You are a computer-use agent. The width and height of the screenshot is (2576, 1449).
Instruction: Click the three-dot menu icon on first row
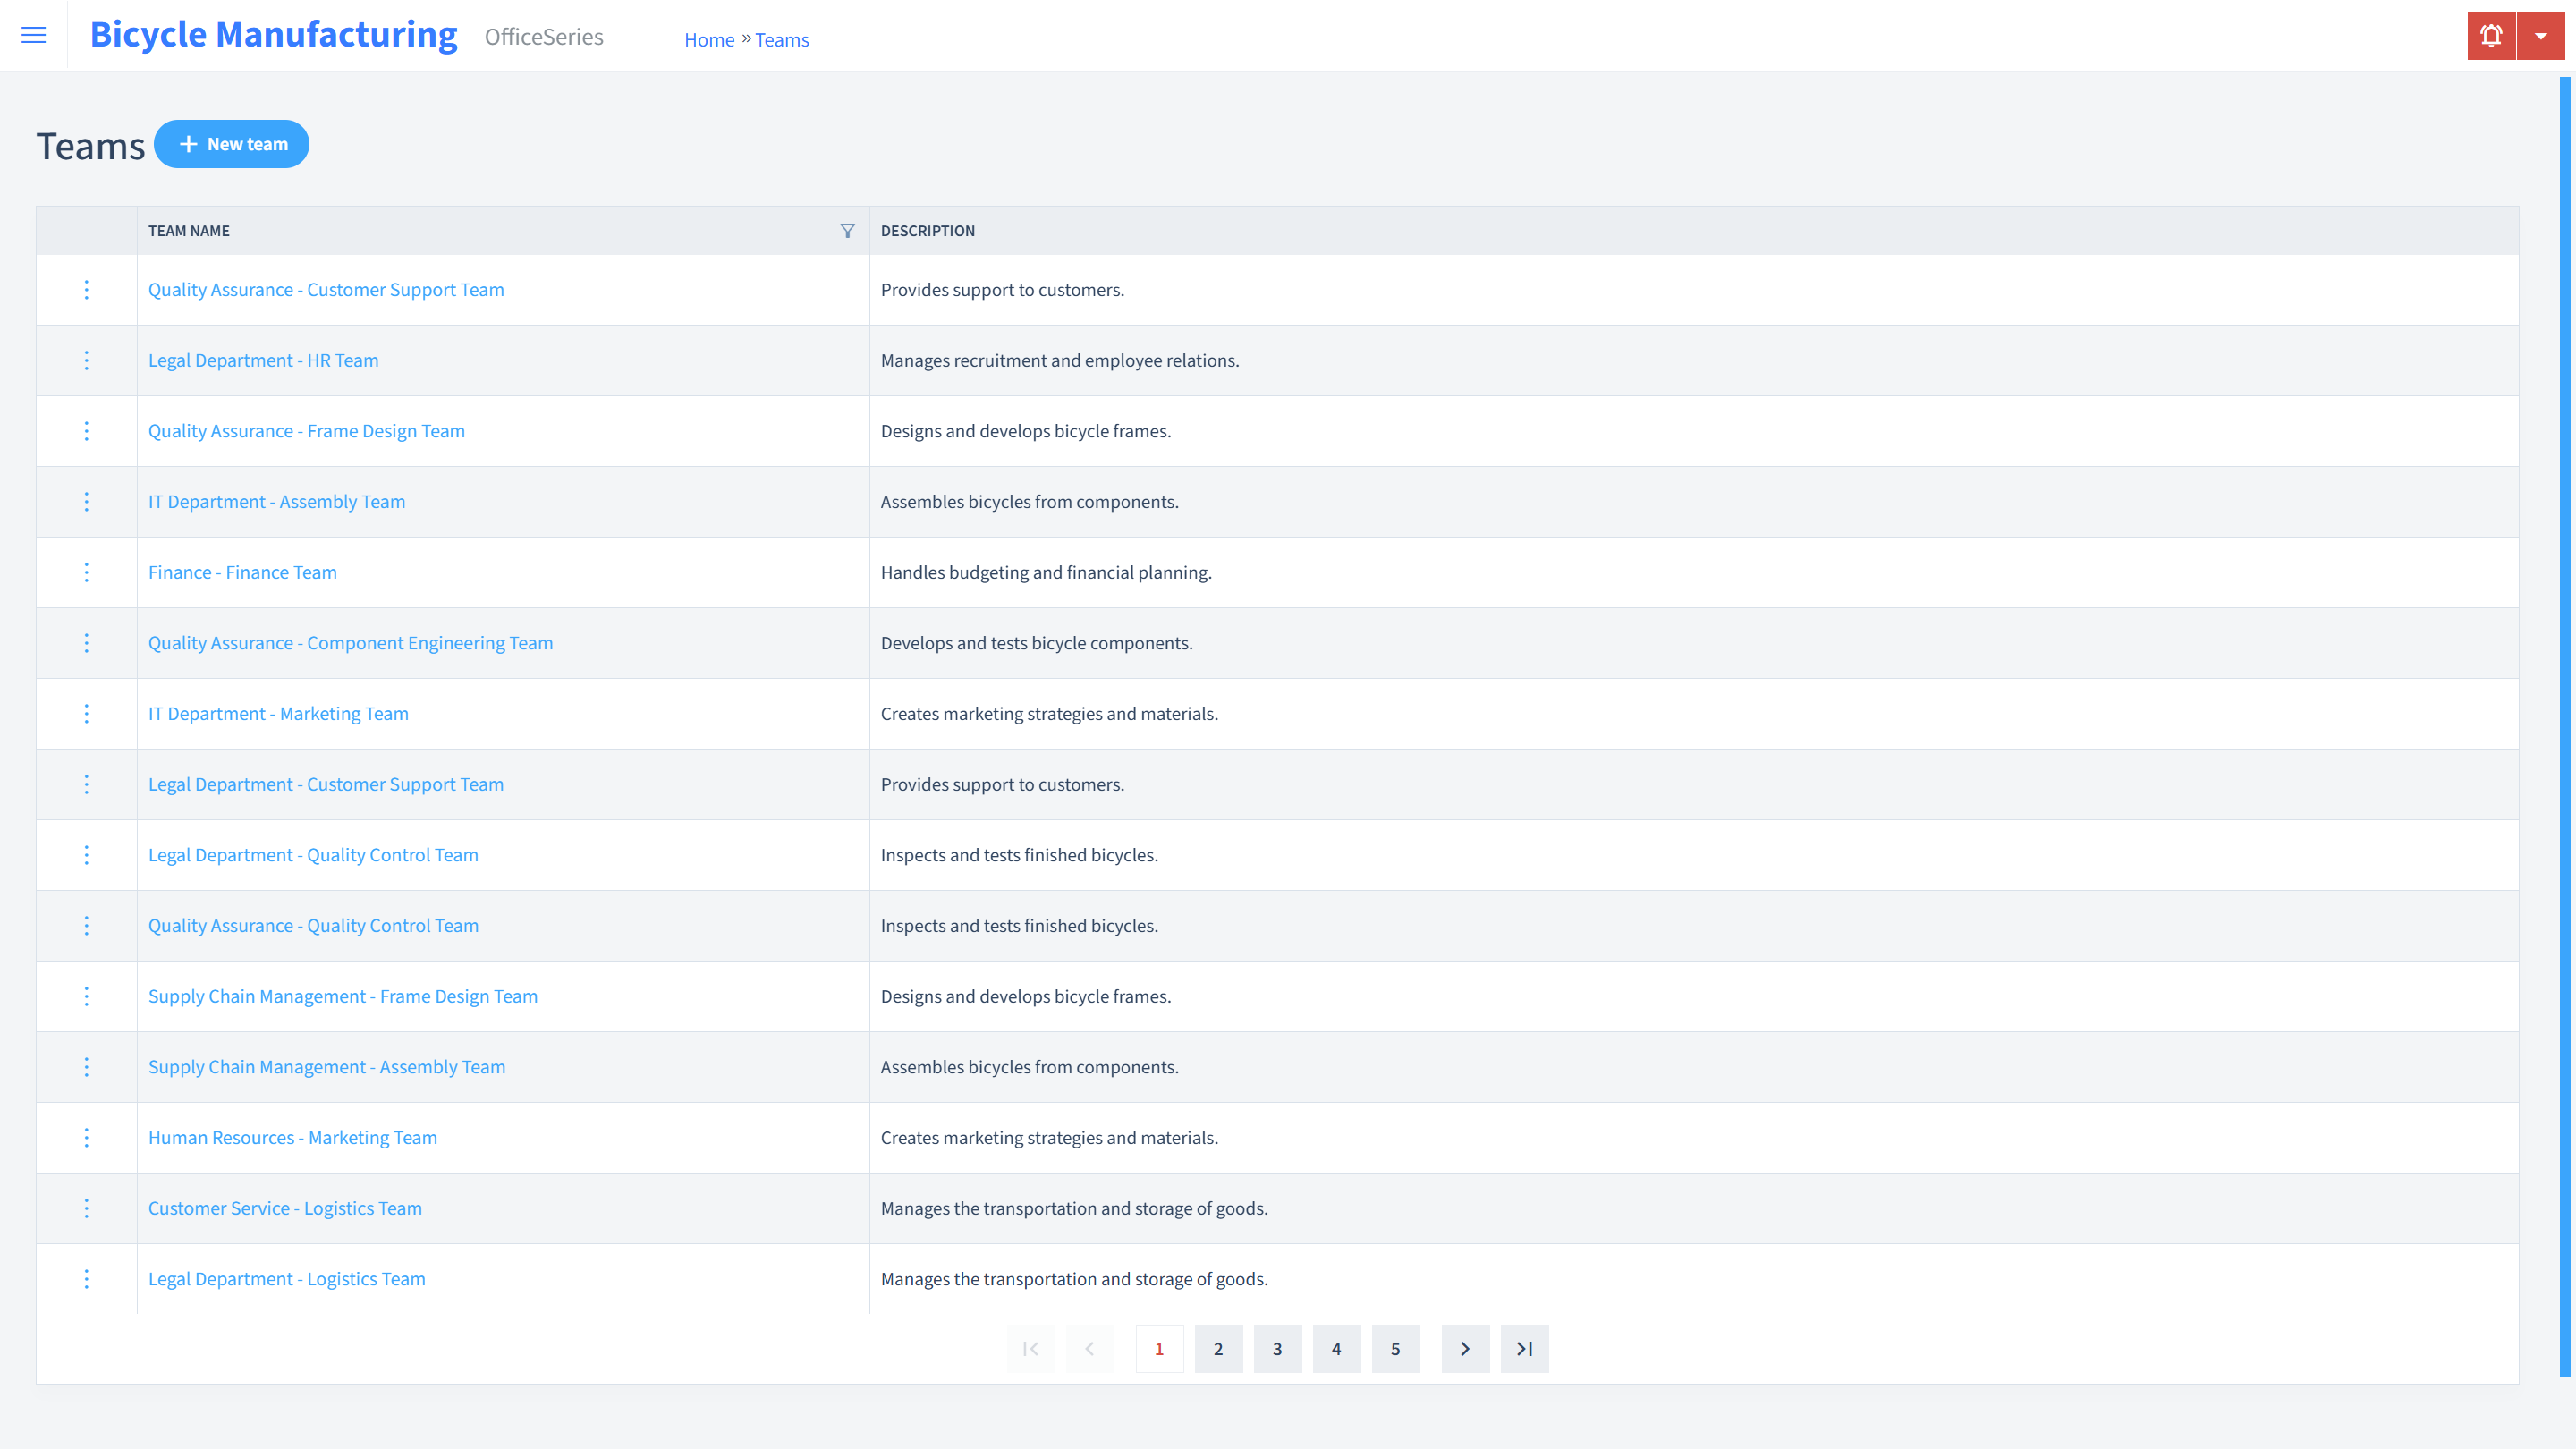[87, 288]
